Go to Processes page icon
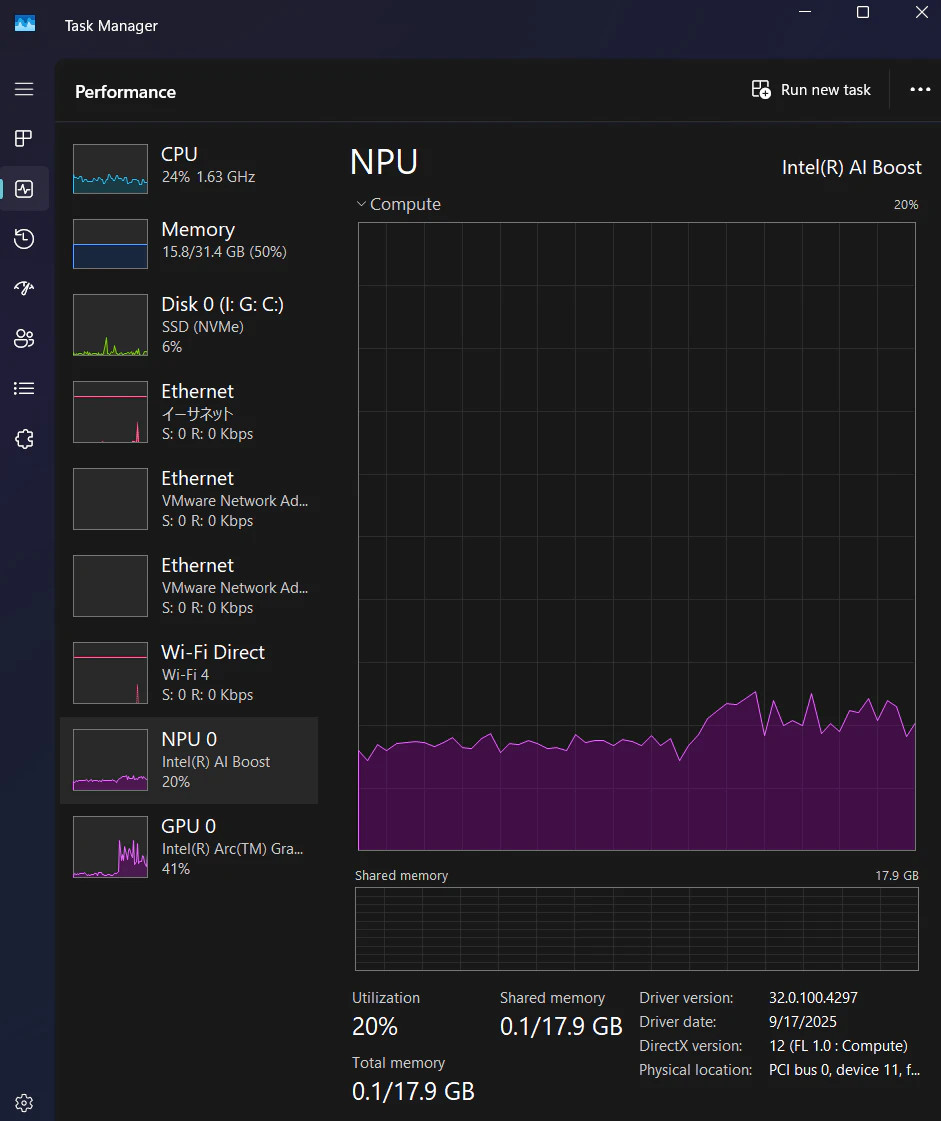Viewport: 941px width, 1121px height. click(24, 138)
